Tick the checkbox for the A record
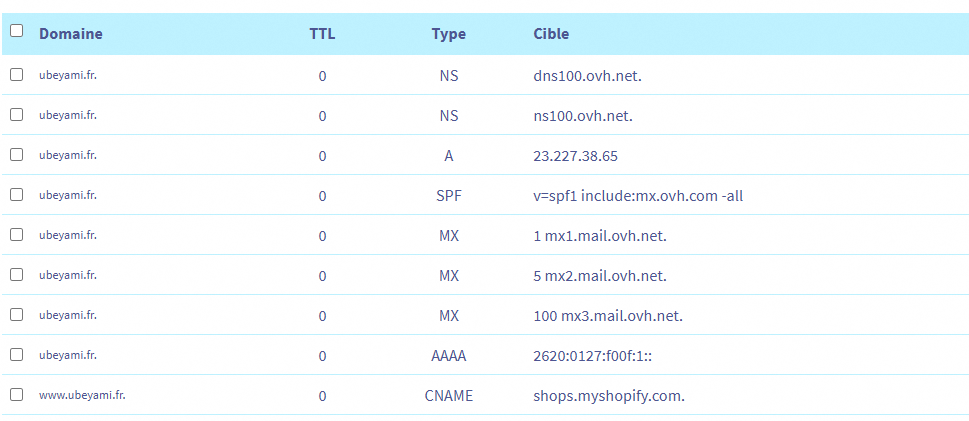 coord(16,155)
